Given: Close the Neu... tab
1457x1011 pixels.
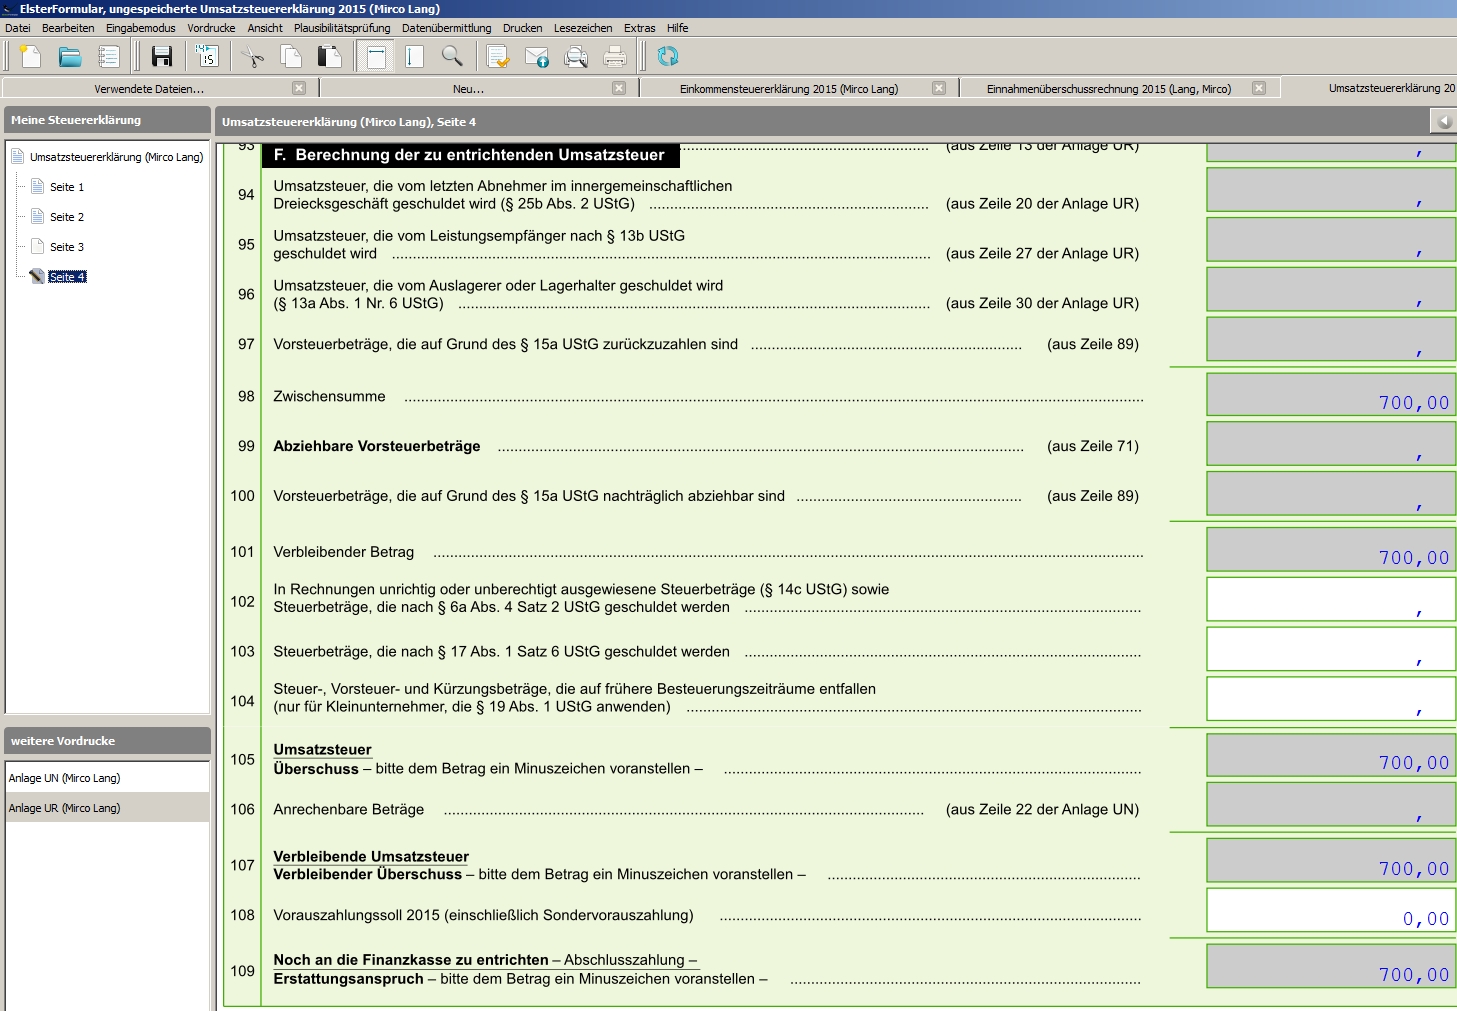Looking at the screenshot, I should coord(619,88).
